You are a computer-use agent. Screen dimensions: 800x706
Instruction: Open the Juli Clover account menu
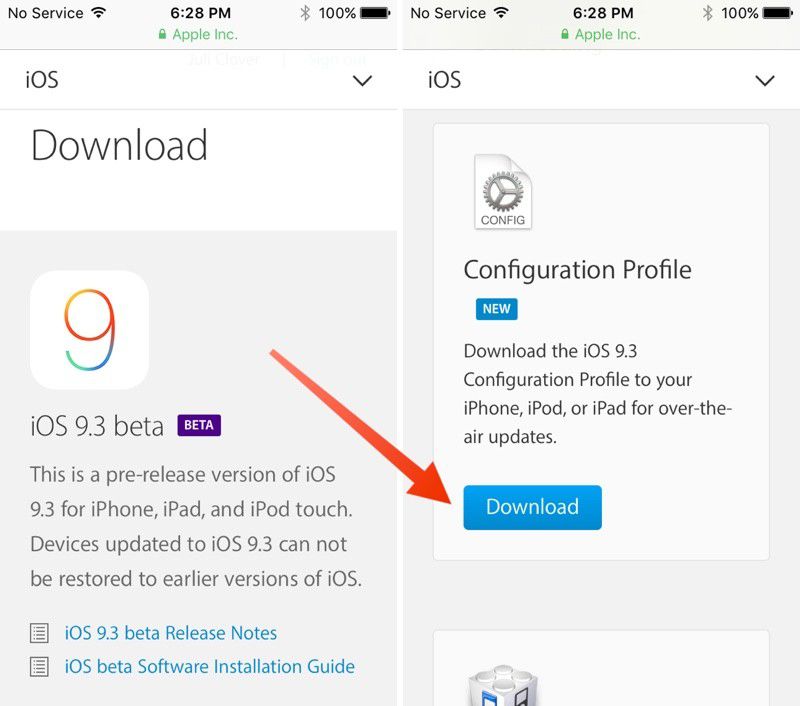pyautogui.click(x=222, y=58)
